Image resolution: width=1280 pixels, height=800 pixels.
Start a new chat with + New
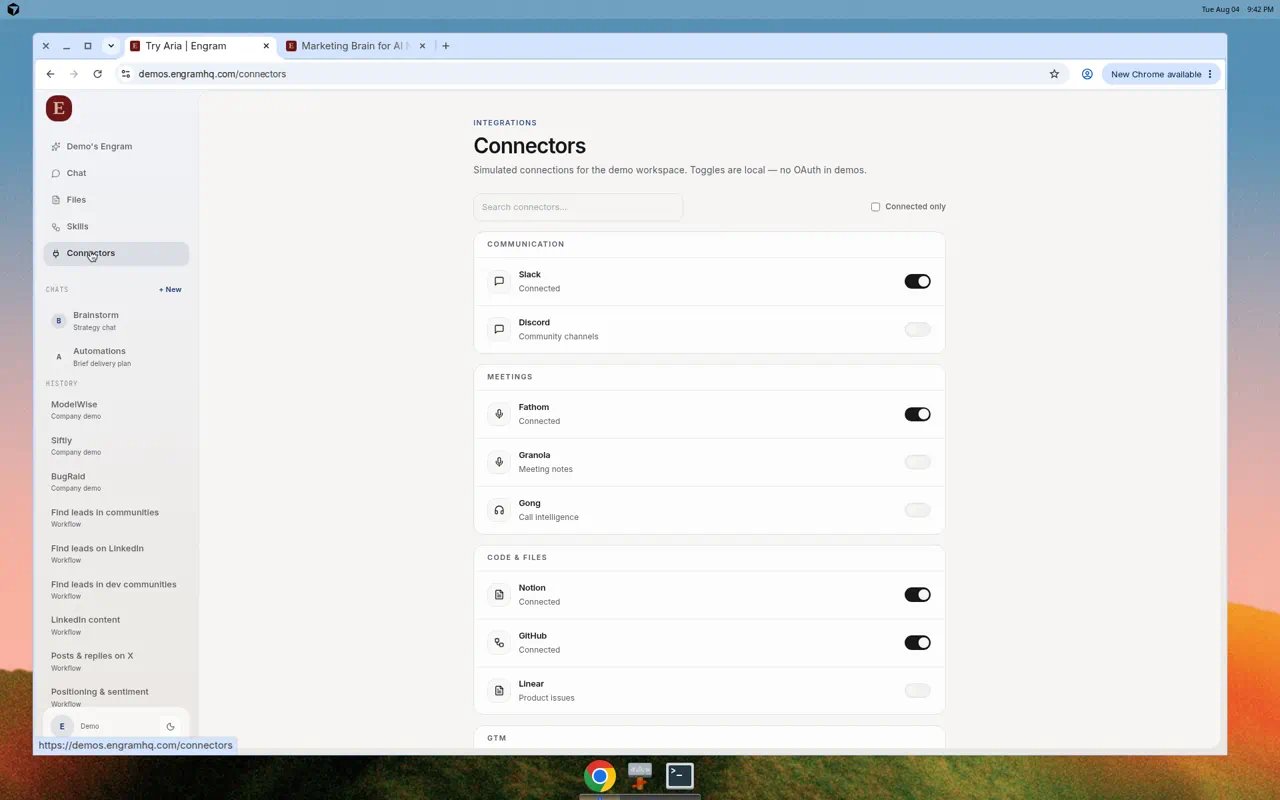[170, 290]
